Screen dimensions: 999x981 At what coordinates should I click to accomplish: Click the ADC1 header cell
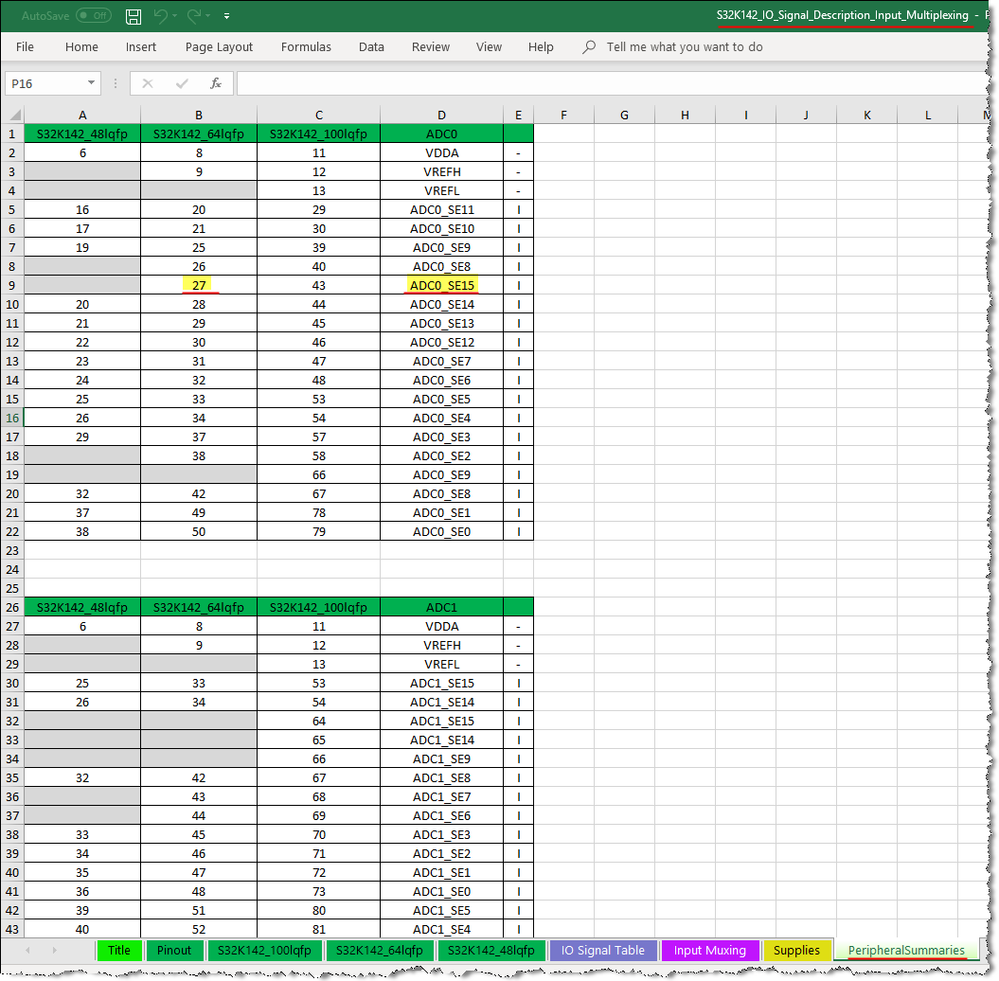click(x=442, y=607)
